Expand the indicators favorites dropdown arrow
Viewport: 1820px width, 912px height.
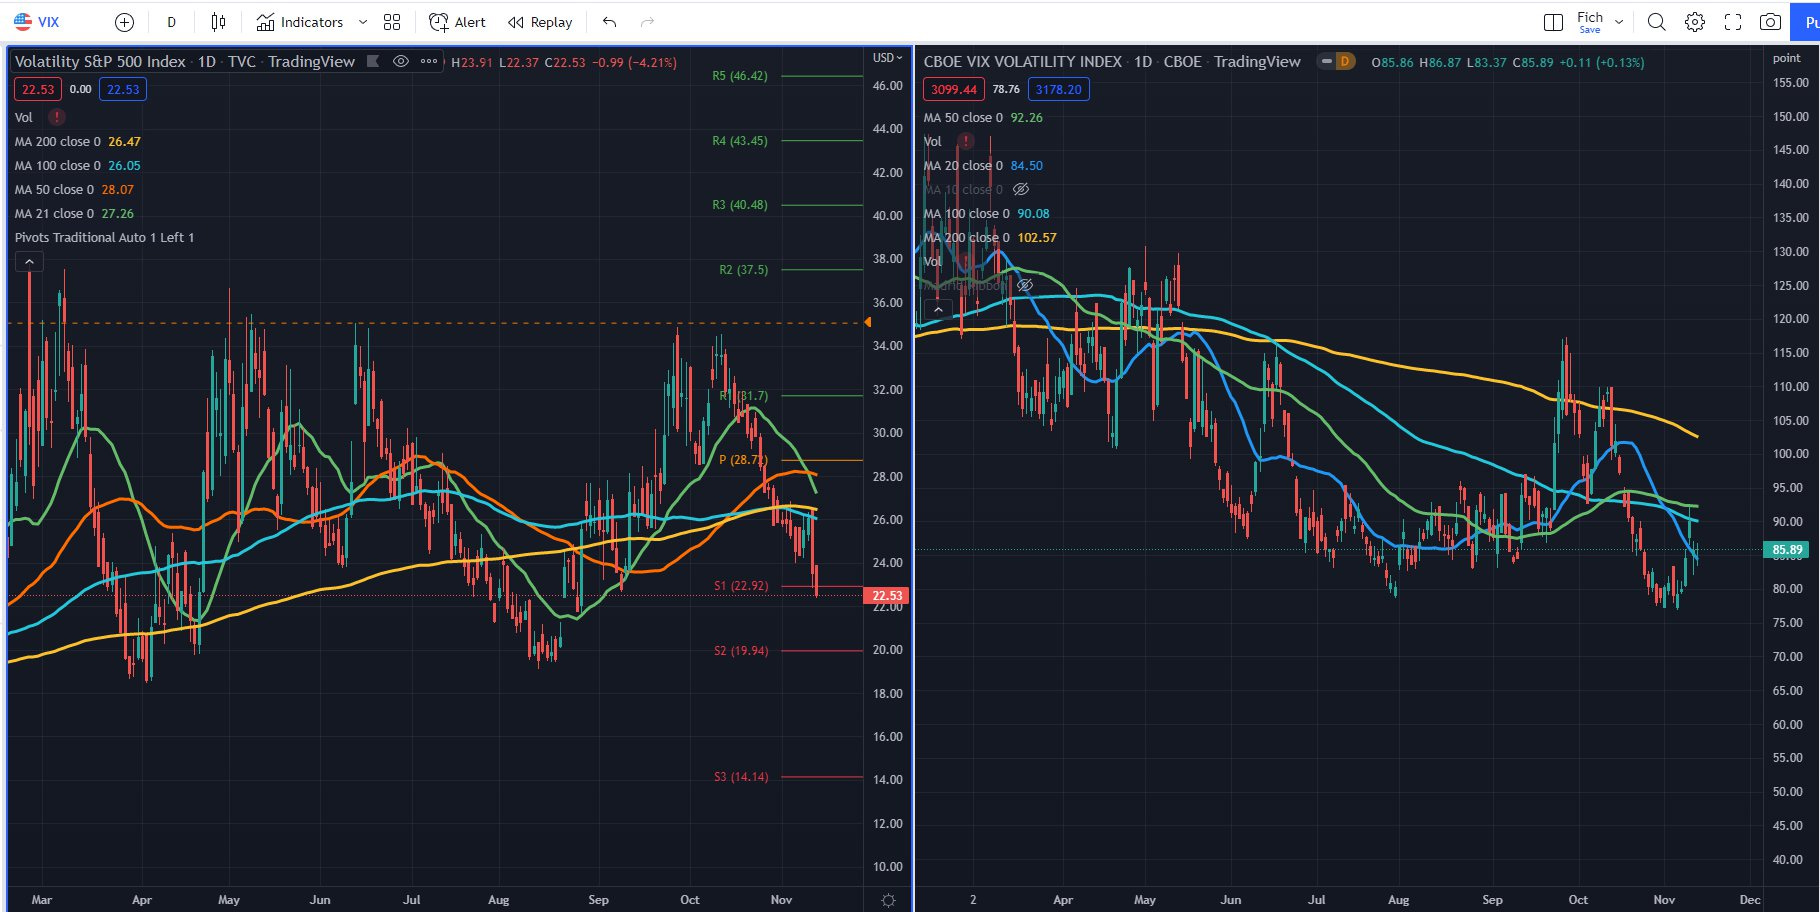pyautogui.click(x=362, y=22)
